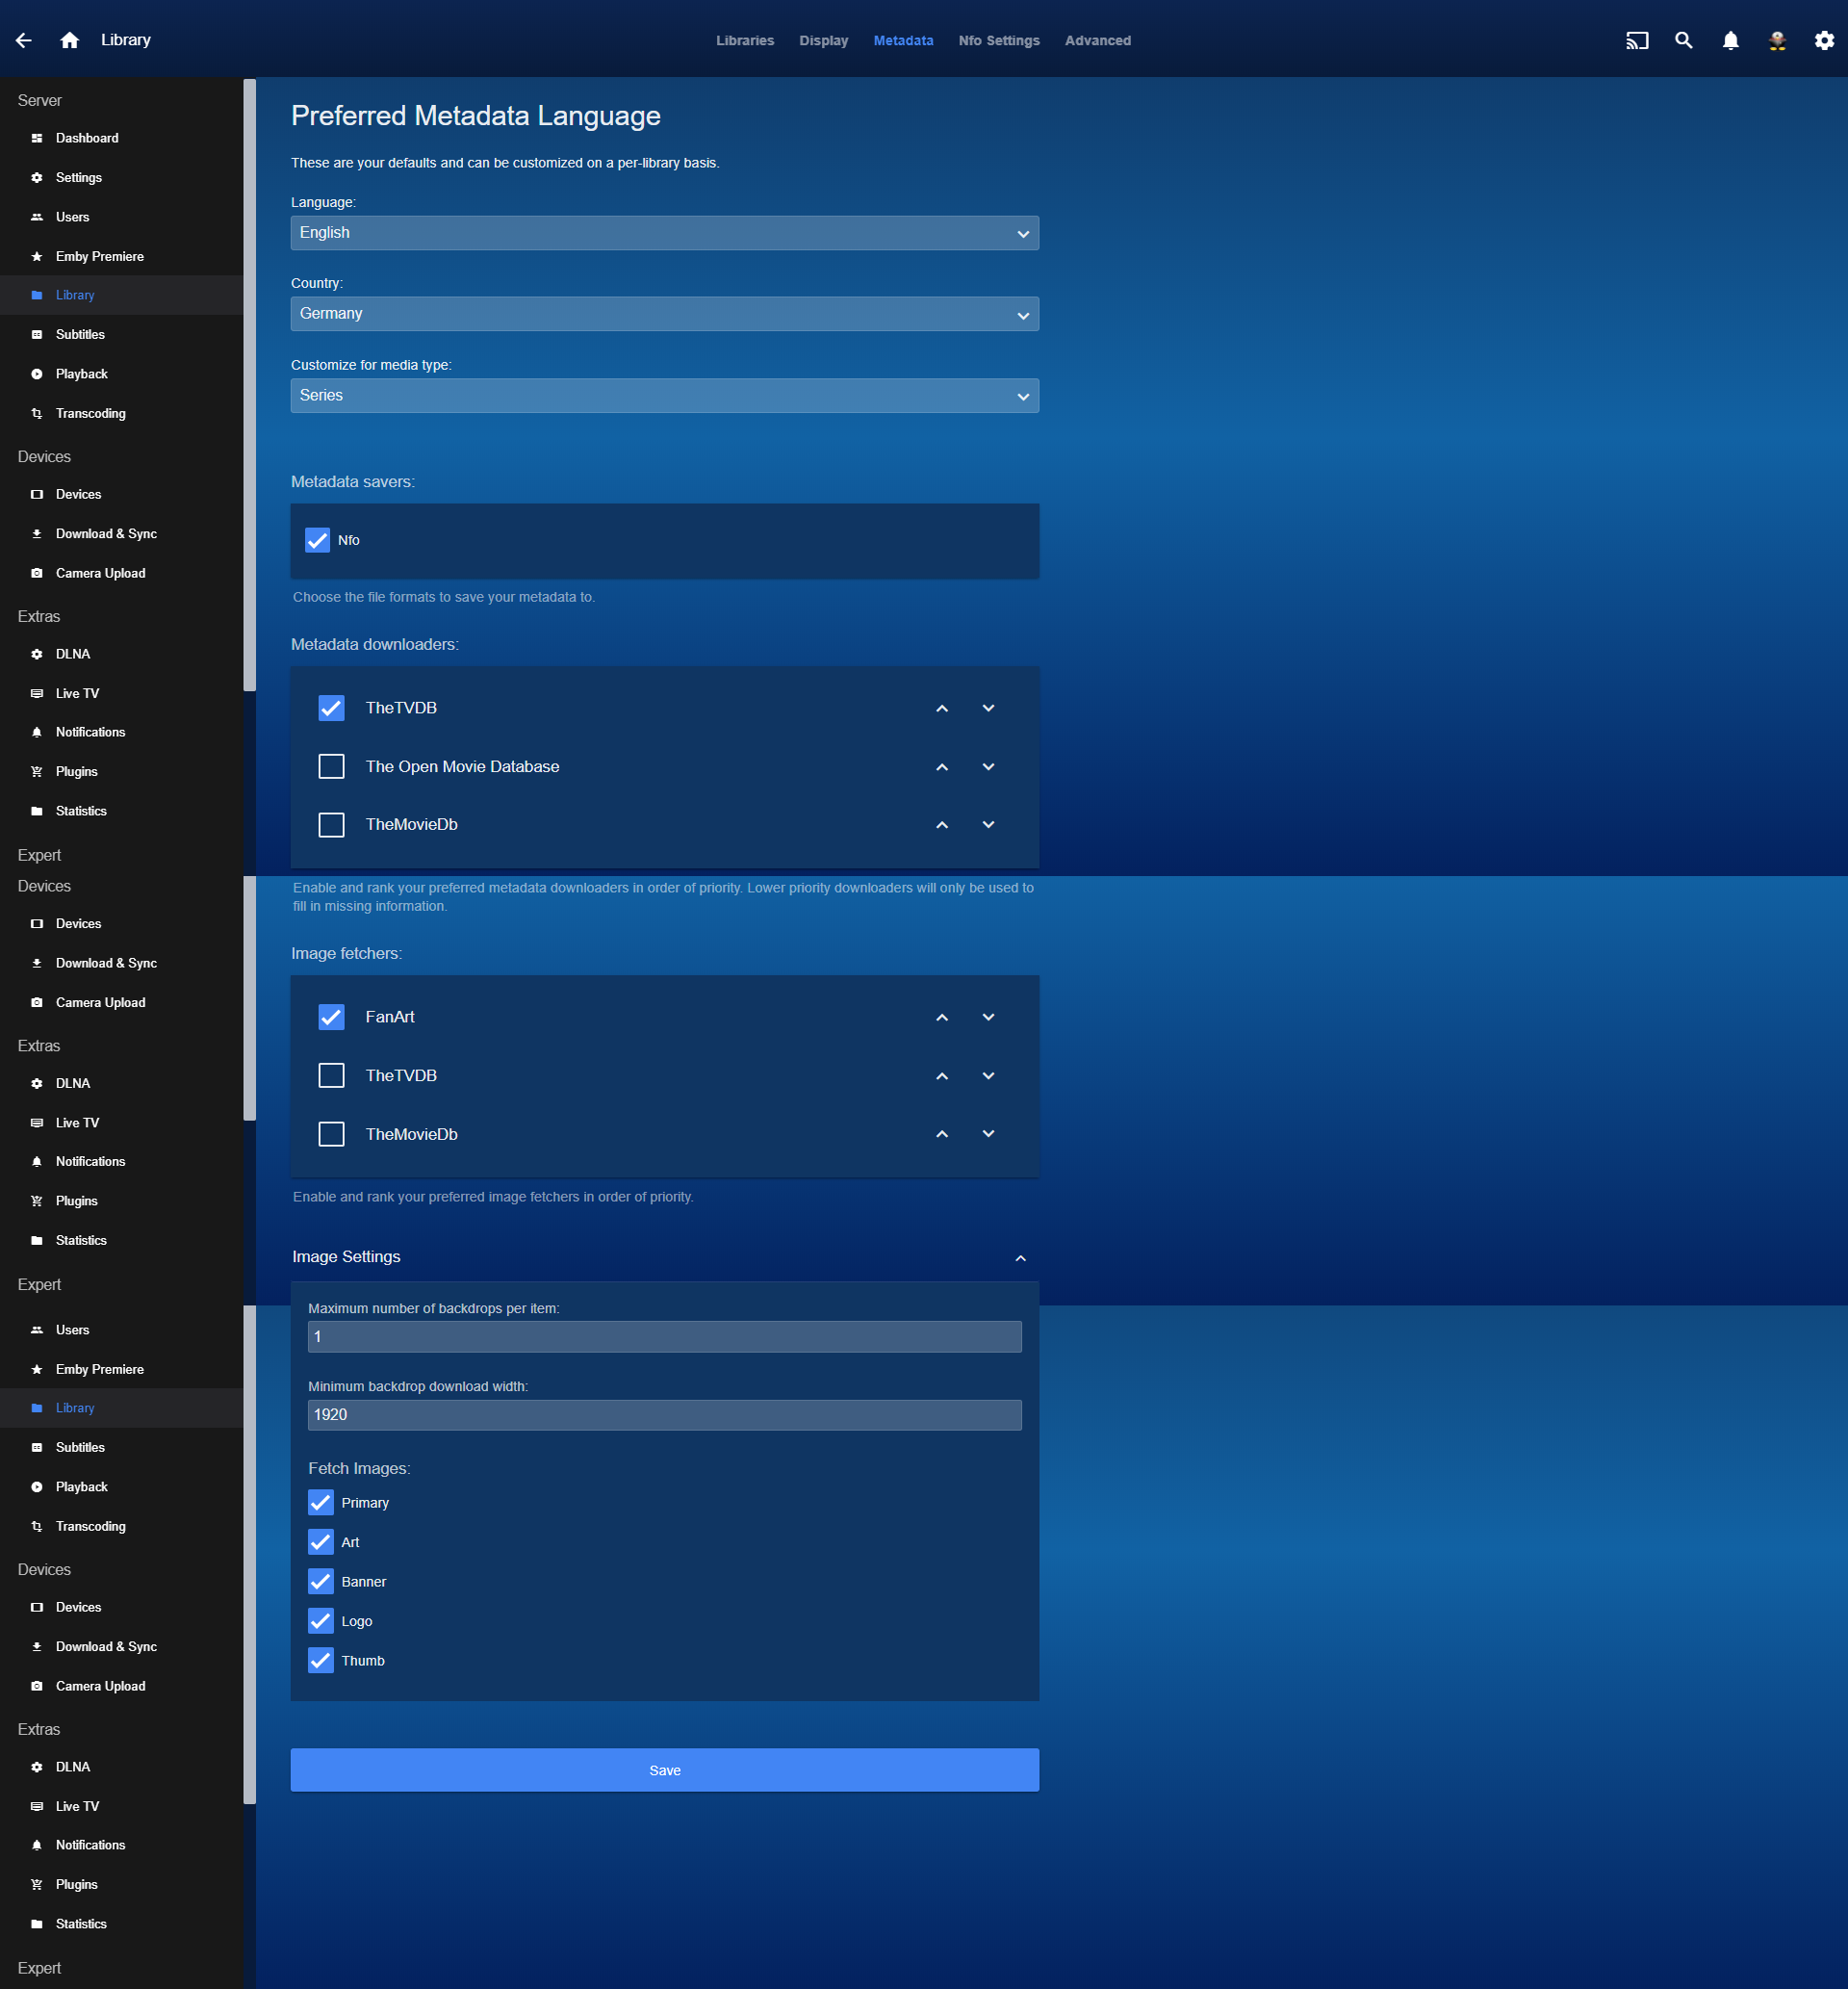Viewport: 1848px width, 1989px height.
Task: Open the Home icon in header
Action: [69, 40]
